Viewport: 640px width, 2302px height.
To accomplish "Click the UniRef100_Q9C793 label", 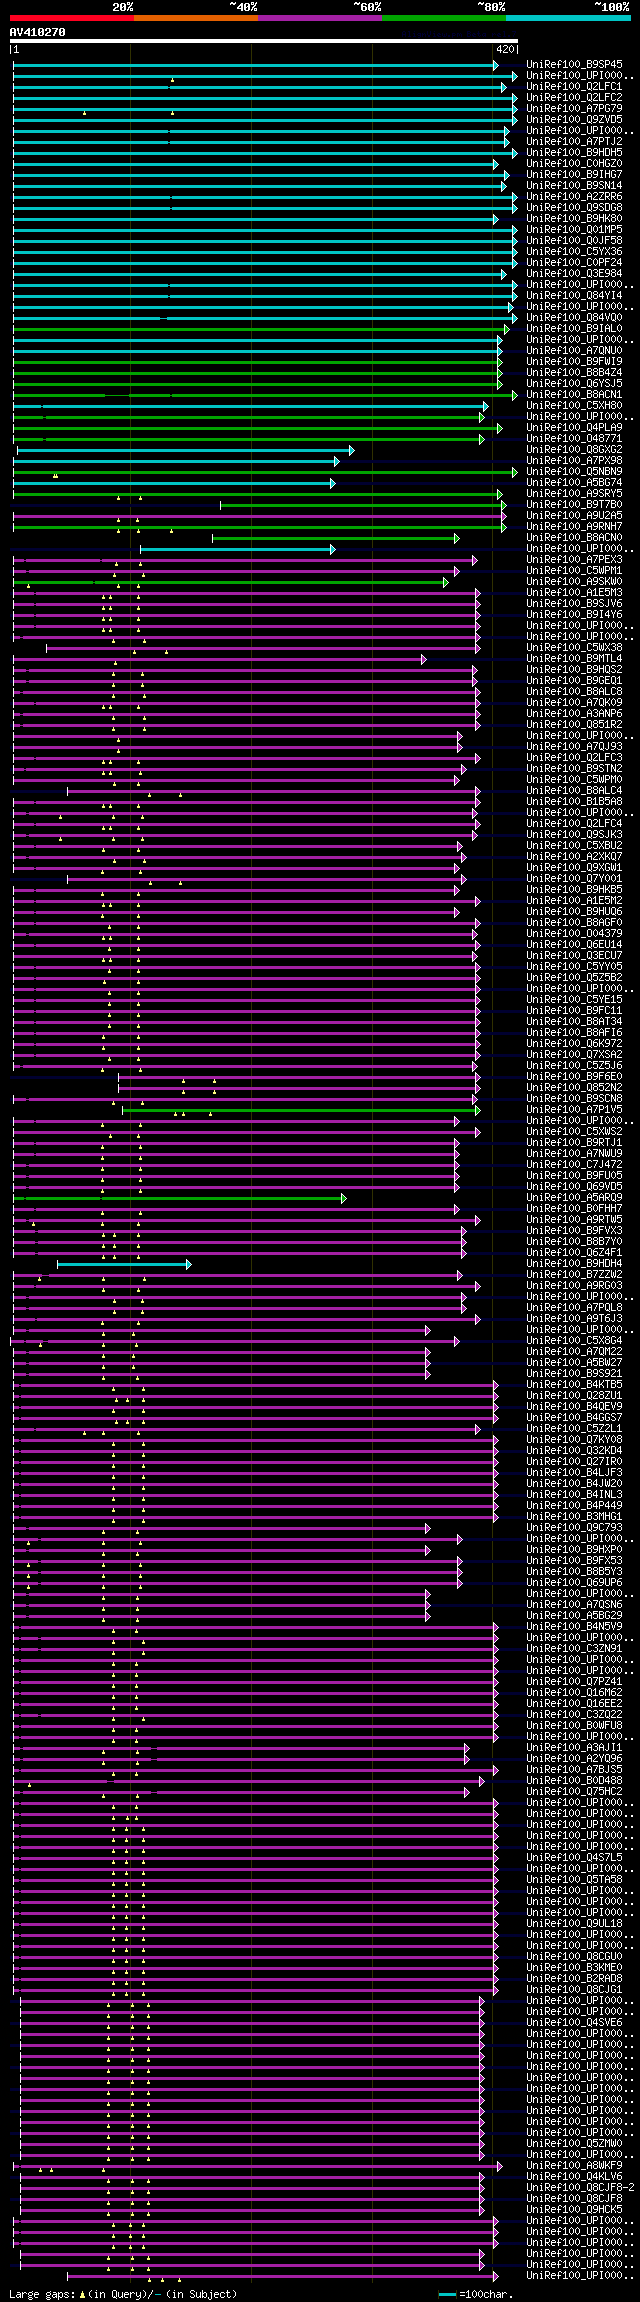I will (x=575, y=1528).
